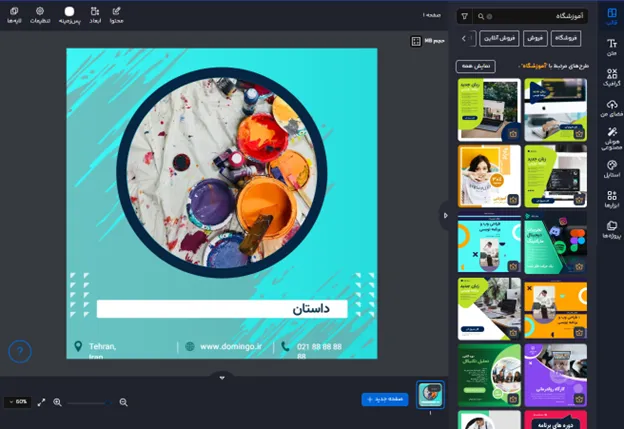The image size is (624, 429).
Task: Collapse the template panel with side arrow
Action: 445,214
